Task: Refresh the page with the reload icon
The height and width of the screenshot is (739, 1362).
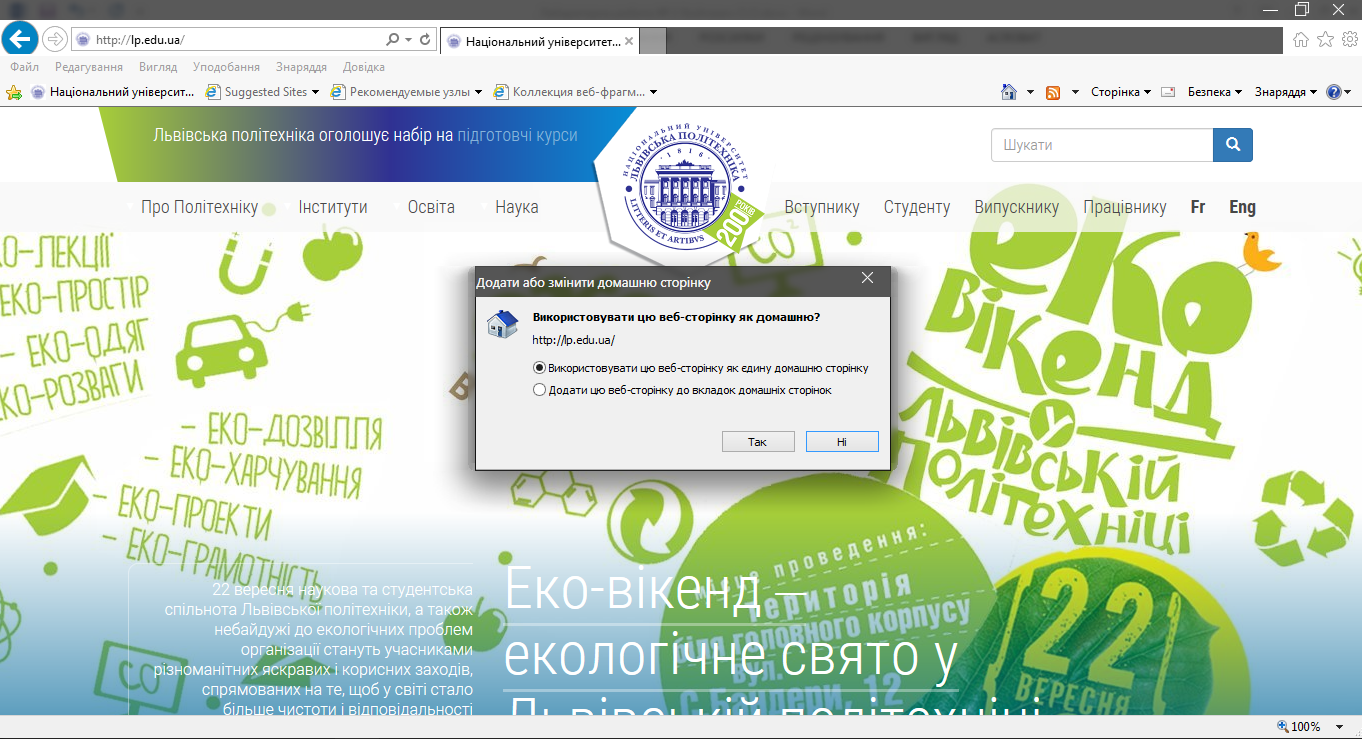Action: click(425, 39)
